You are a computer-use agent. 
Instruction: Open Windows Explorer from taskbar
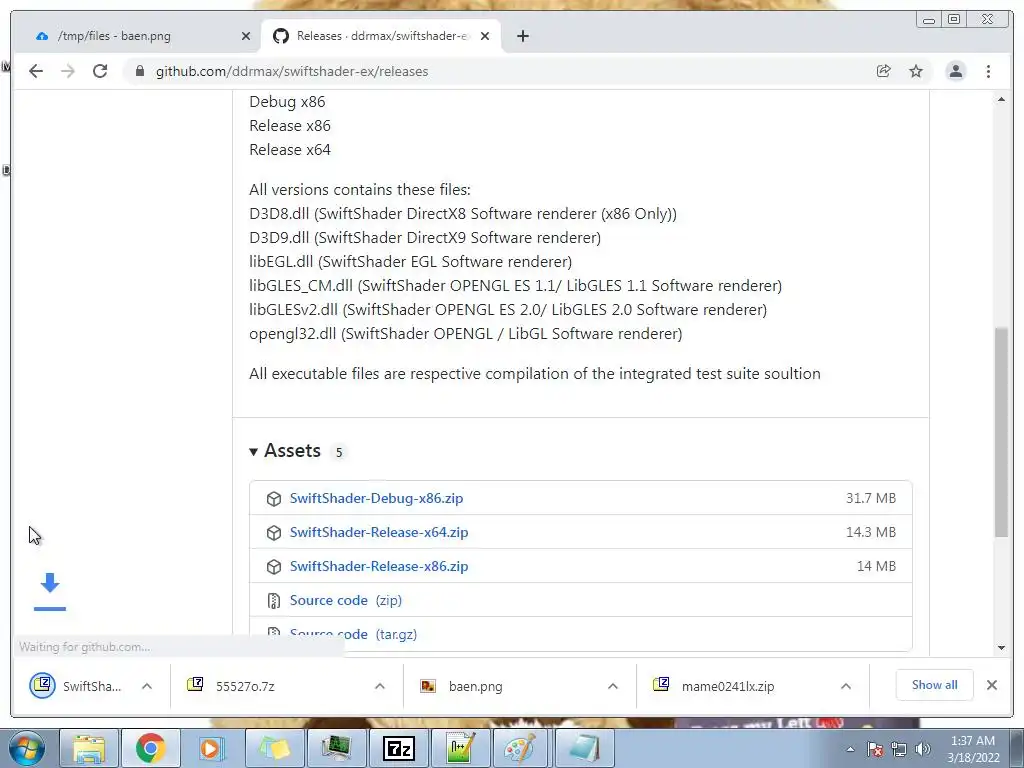point(89,748)
